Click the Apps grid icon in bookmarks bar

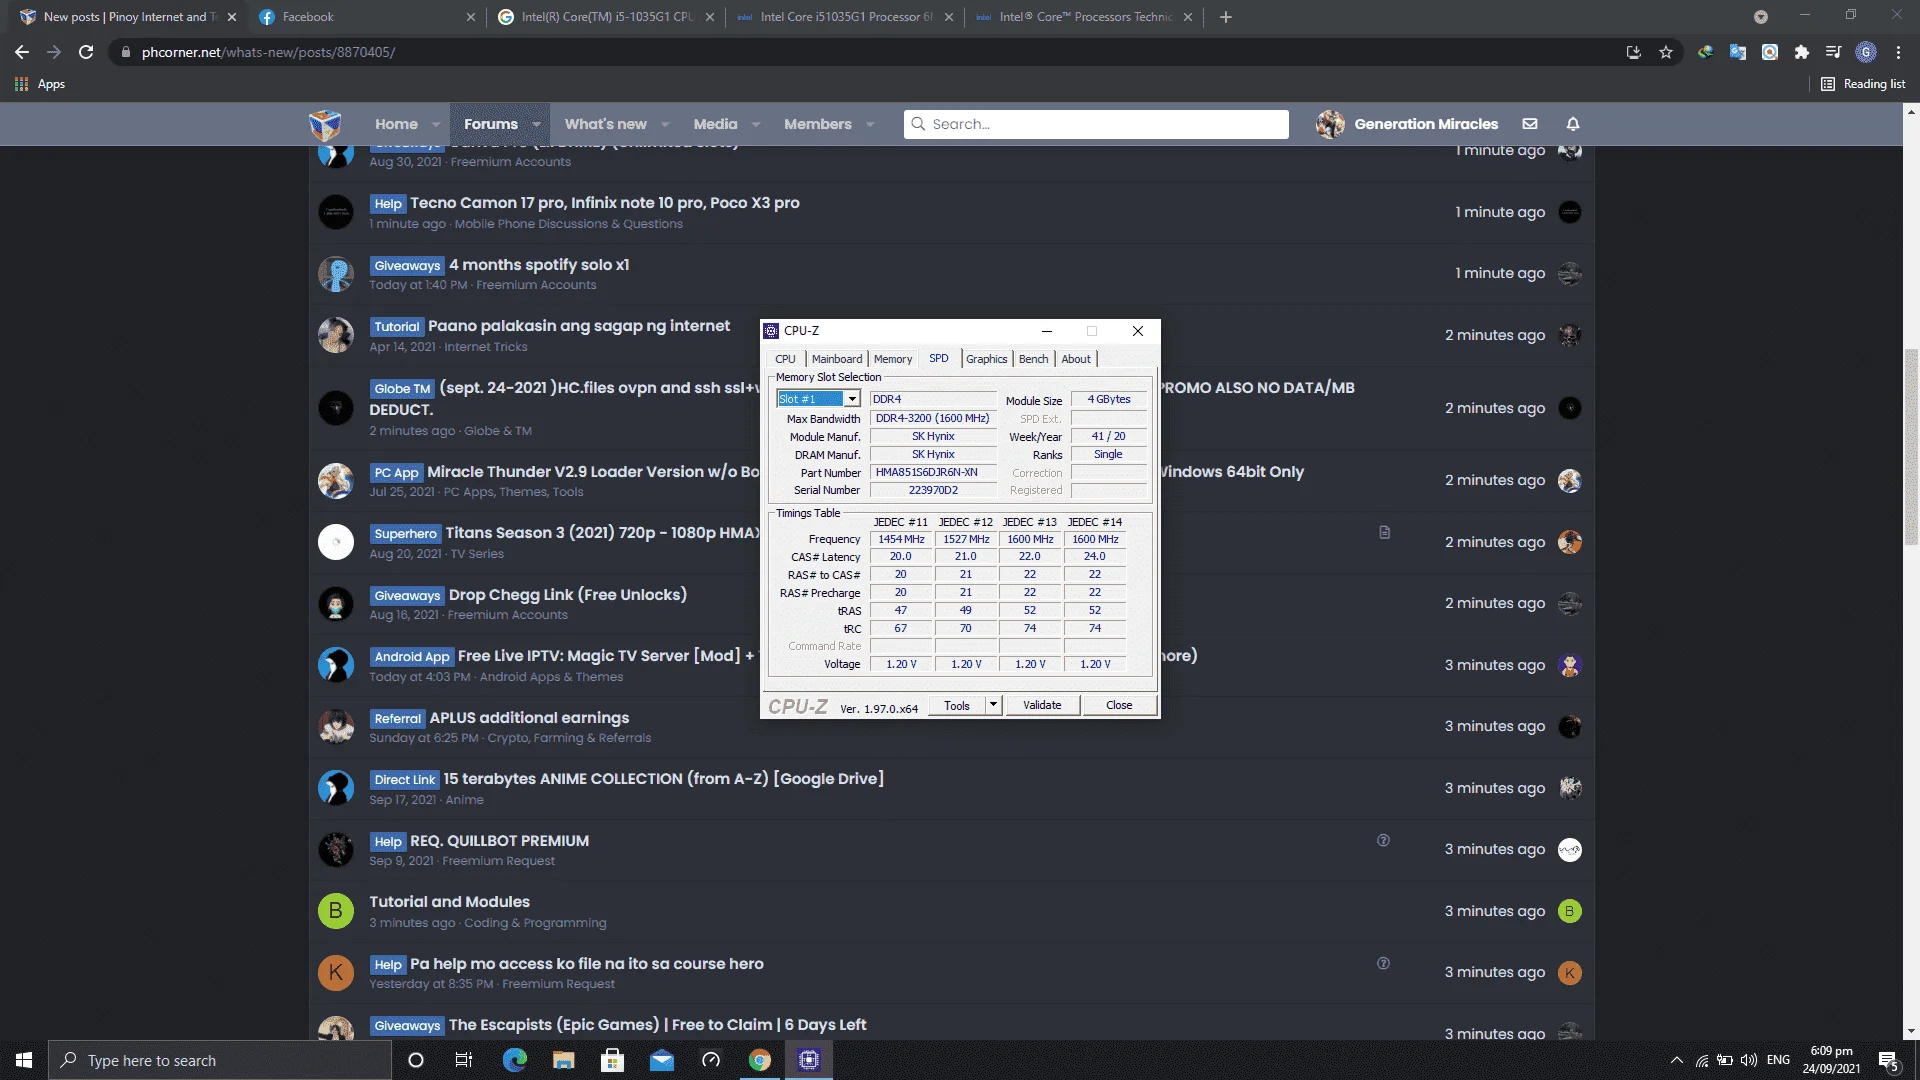[21, 84]
